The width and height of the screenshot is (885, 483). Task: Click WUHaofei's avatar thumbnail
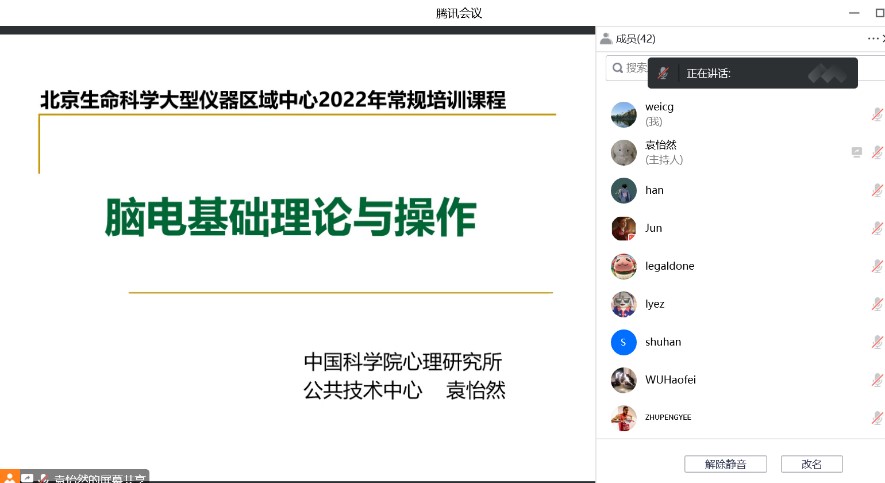tap(623, 380)
